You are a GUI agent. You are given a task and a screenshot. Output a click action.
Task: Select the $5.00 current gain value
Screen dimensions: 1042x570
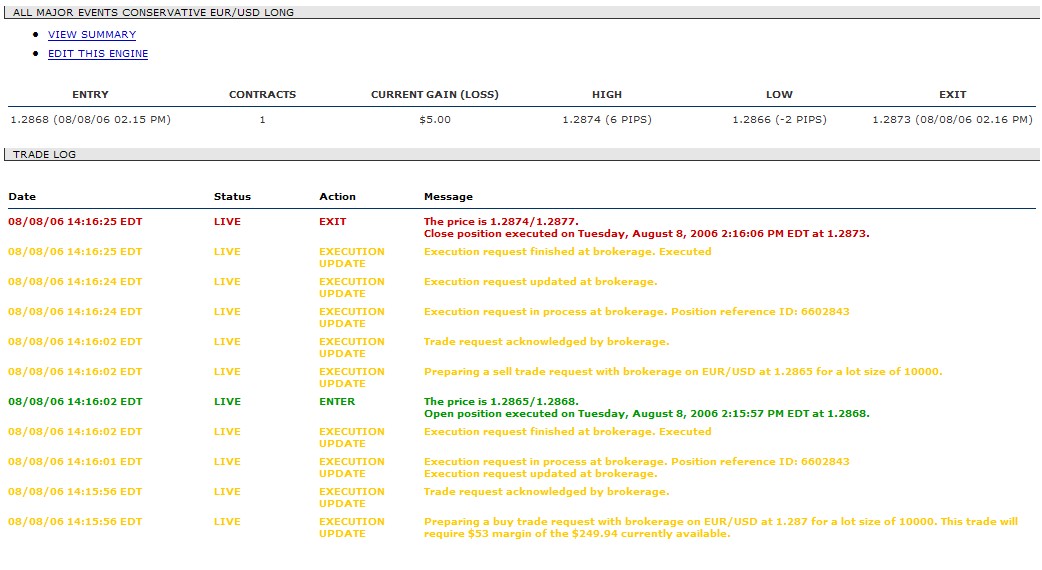coord(435,120)
